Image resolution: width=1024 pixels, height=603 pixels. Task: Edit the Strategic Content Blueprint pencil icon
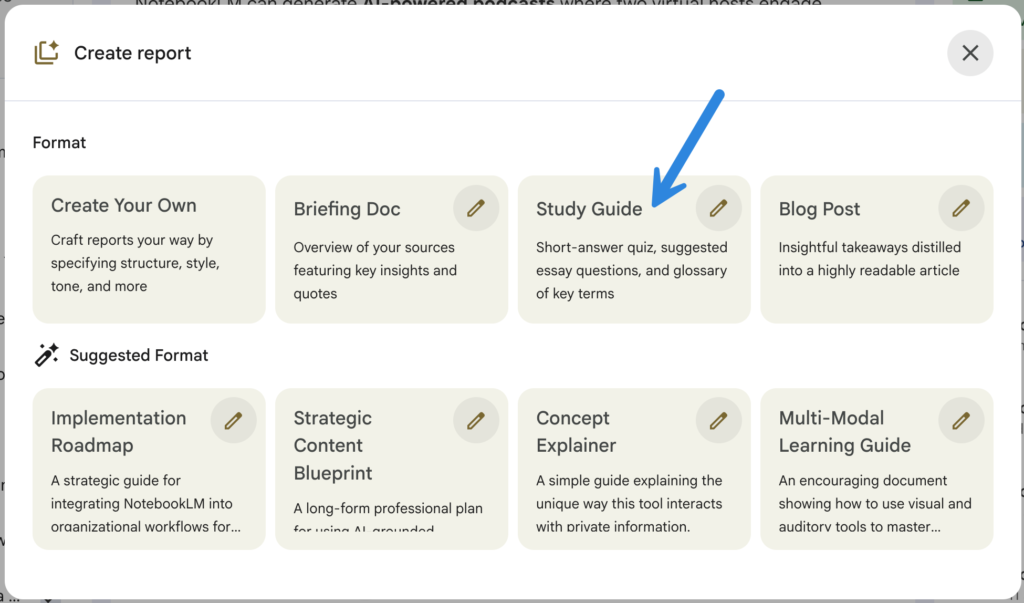click(476, 421)
